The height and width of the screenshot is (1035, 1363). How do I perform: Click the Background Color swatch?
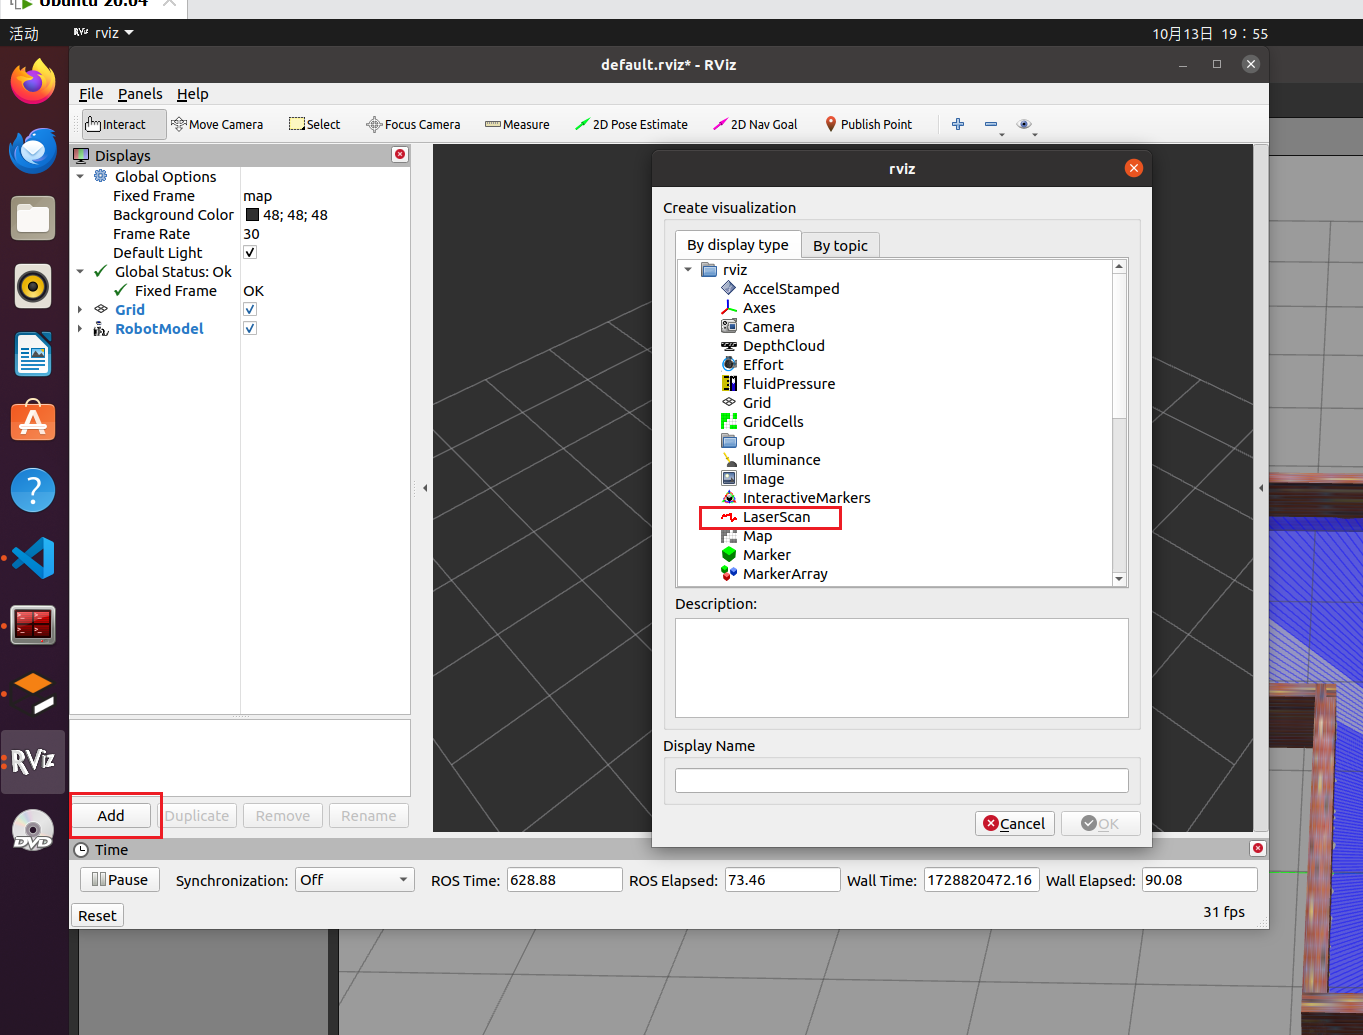coord(252,215)
